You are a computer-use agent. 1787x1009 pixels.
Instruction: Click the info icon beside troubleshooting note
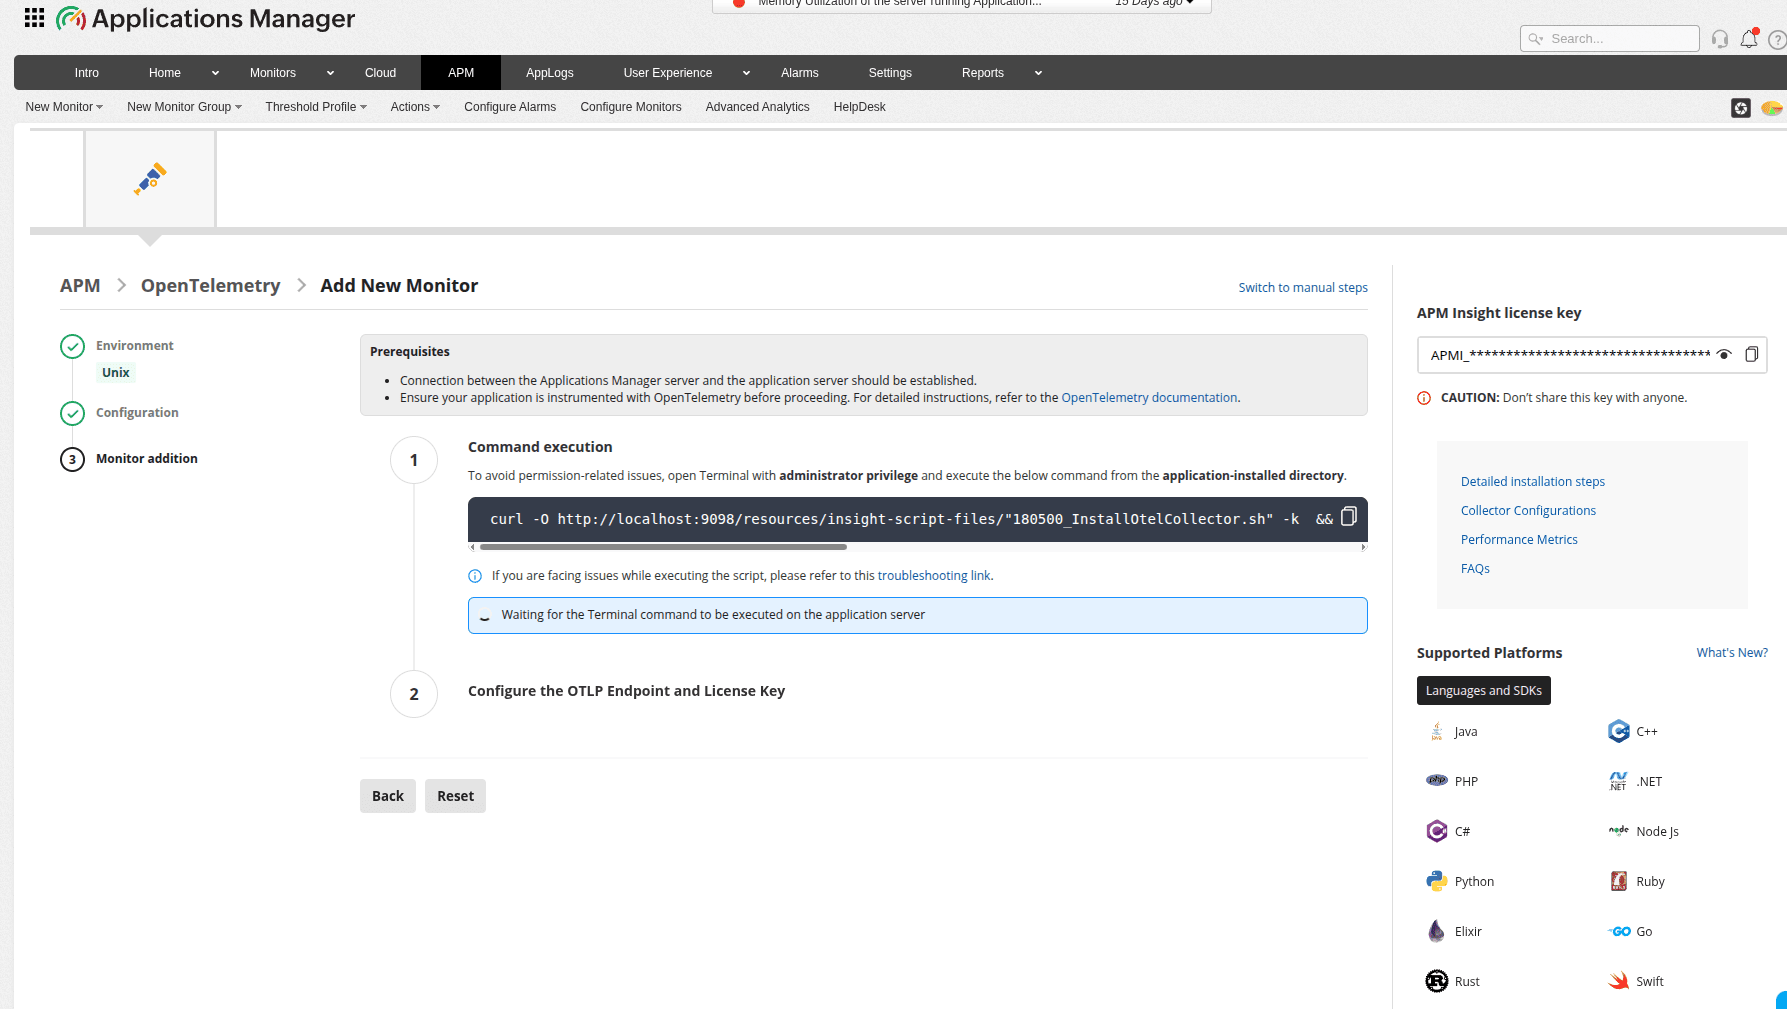click(x=475, y=576)
